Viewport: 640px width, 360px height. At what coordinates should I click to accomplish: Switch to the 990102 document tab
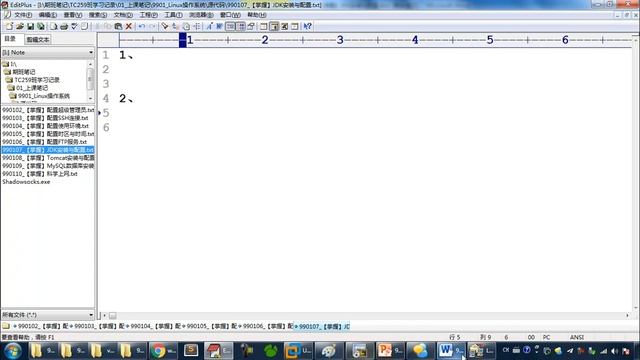(40, 327)
